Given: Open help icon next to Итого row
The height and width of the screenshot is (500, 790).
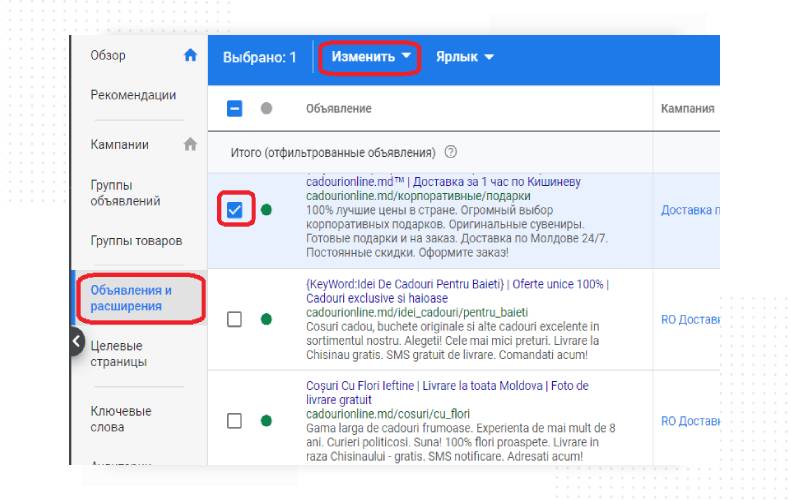Looking at the screenshot, I should coord(450,152).
